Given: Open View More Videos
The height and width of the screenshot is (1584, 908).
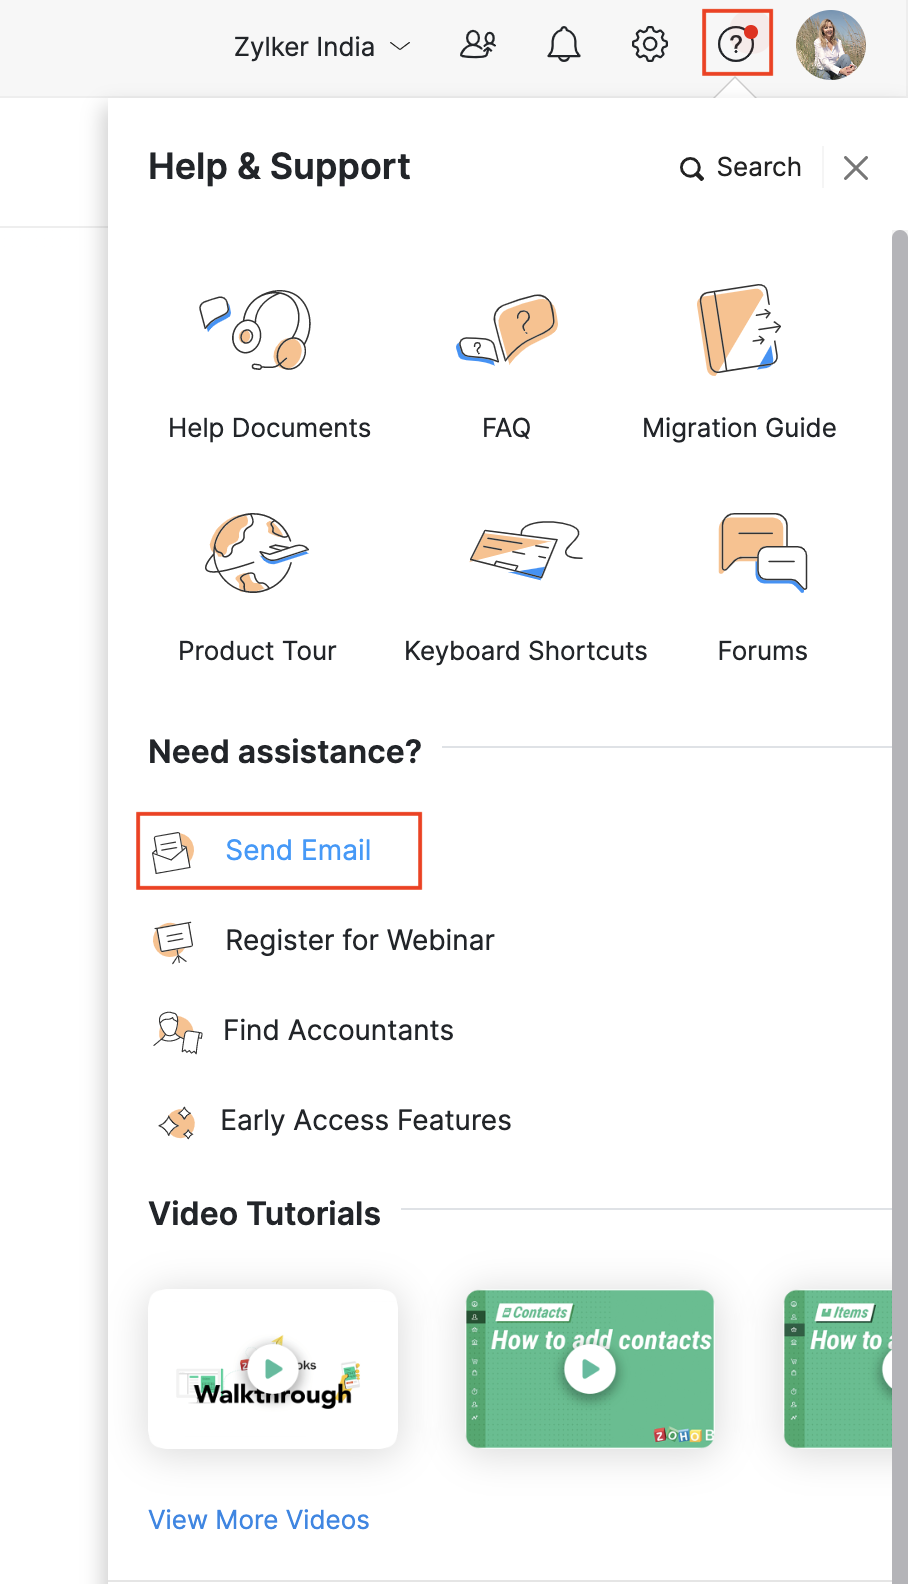Looking at the screenshot, I should point(258,1519).
